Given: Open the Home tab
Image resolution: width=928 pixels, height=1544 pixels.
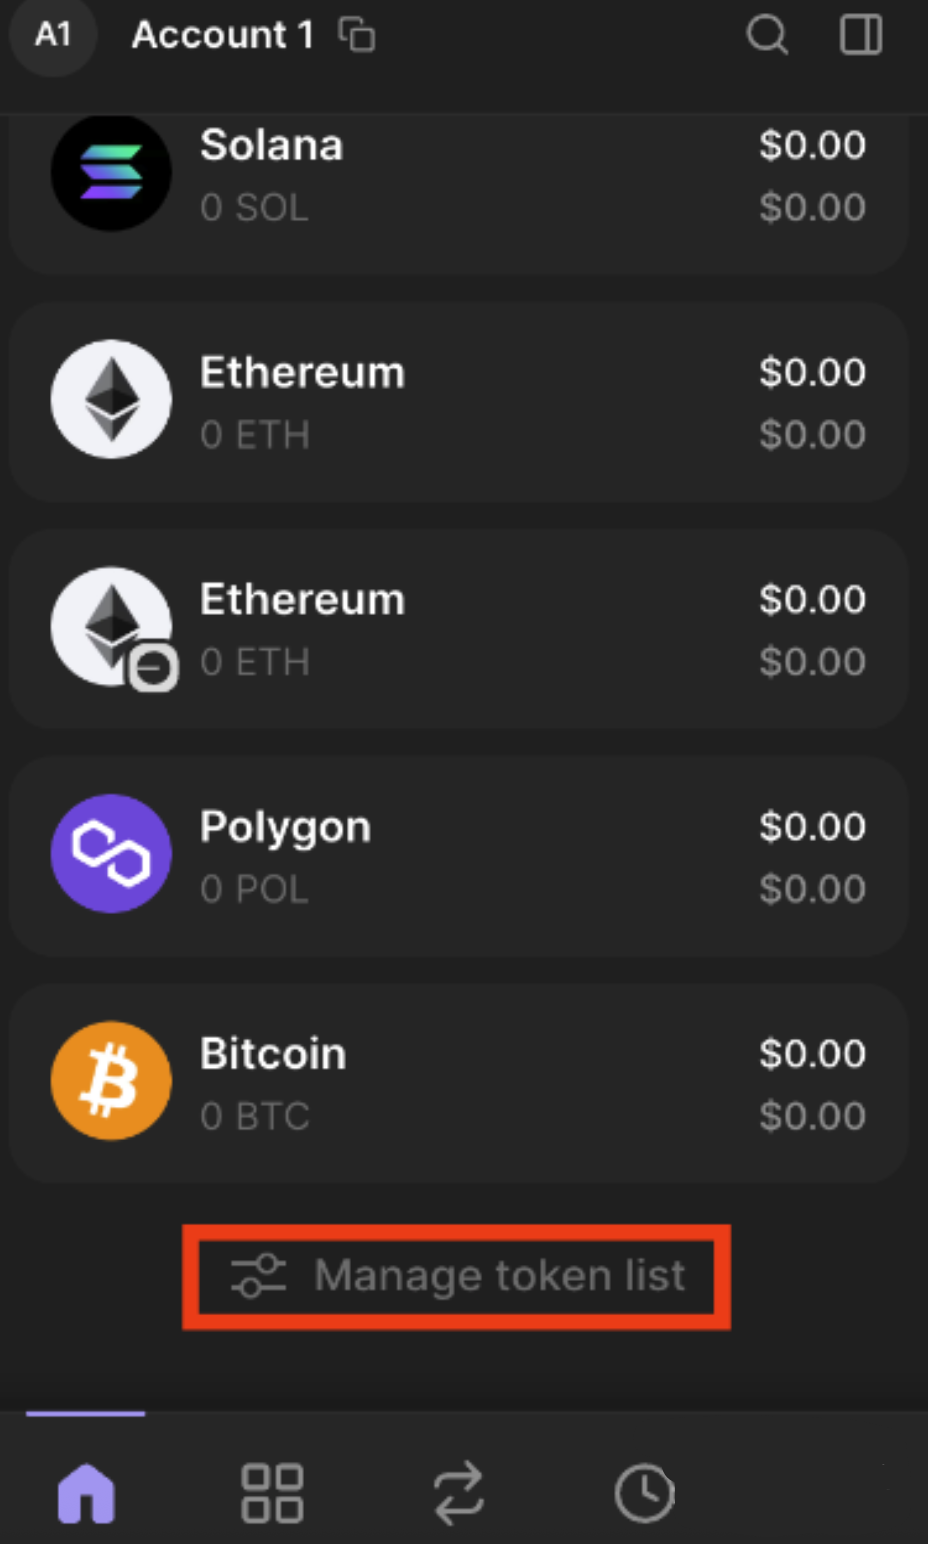Looking at the screenshot, I should (86, 1494).
